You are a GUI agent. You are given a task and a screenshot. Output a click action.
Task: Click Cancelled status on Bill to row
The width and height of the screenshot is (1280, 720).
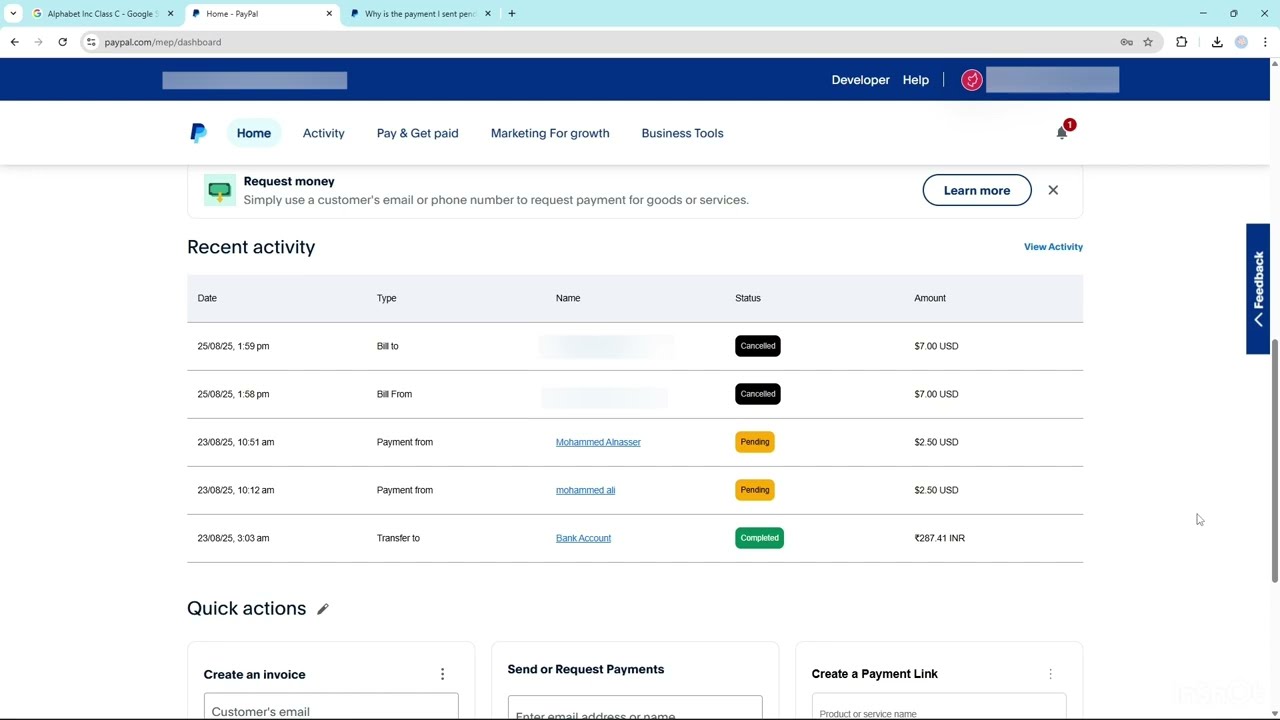pos(758,346)
